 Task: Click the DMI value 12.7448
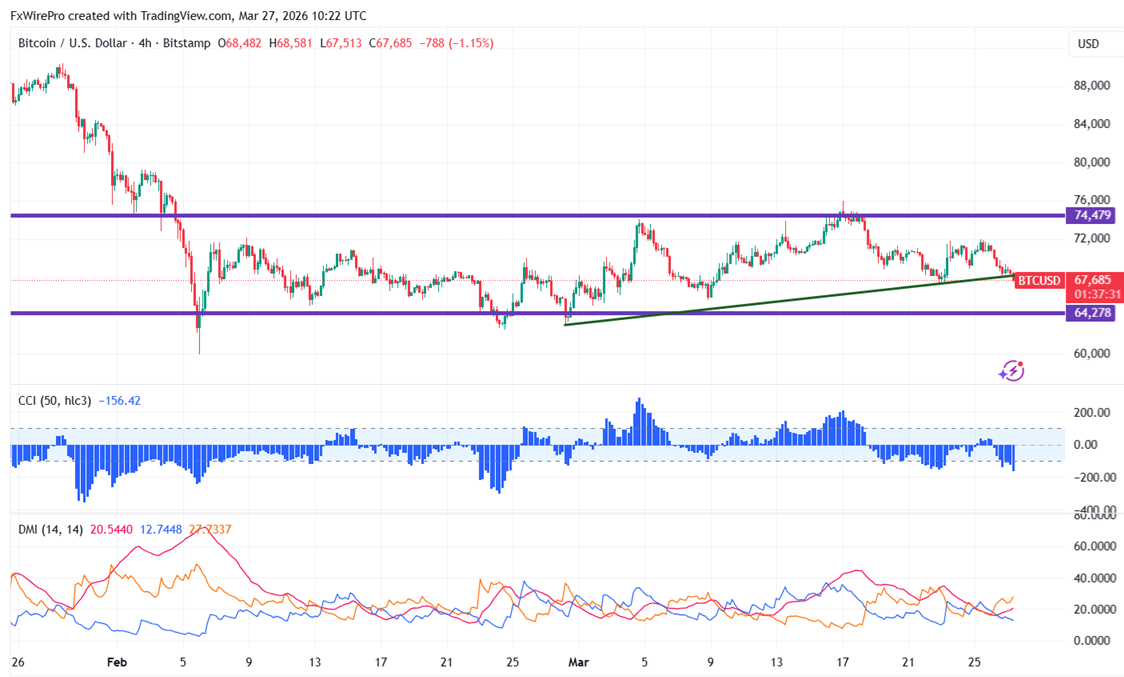(161, 529)
